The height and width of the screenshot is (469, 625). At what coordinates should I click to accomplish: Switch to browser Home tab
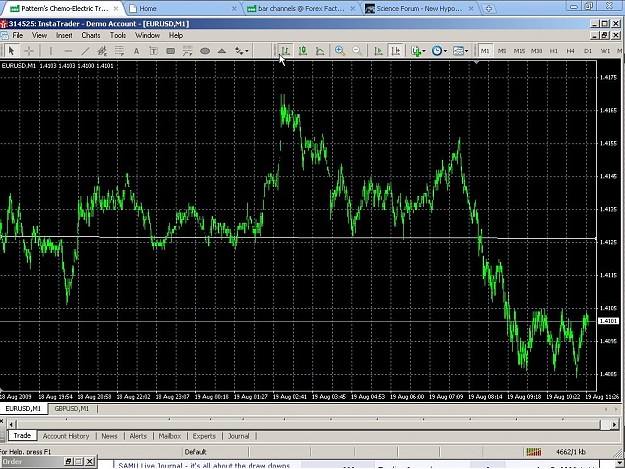click(181, 8)
